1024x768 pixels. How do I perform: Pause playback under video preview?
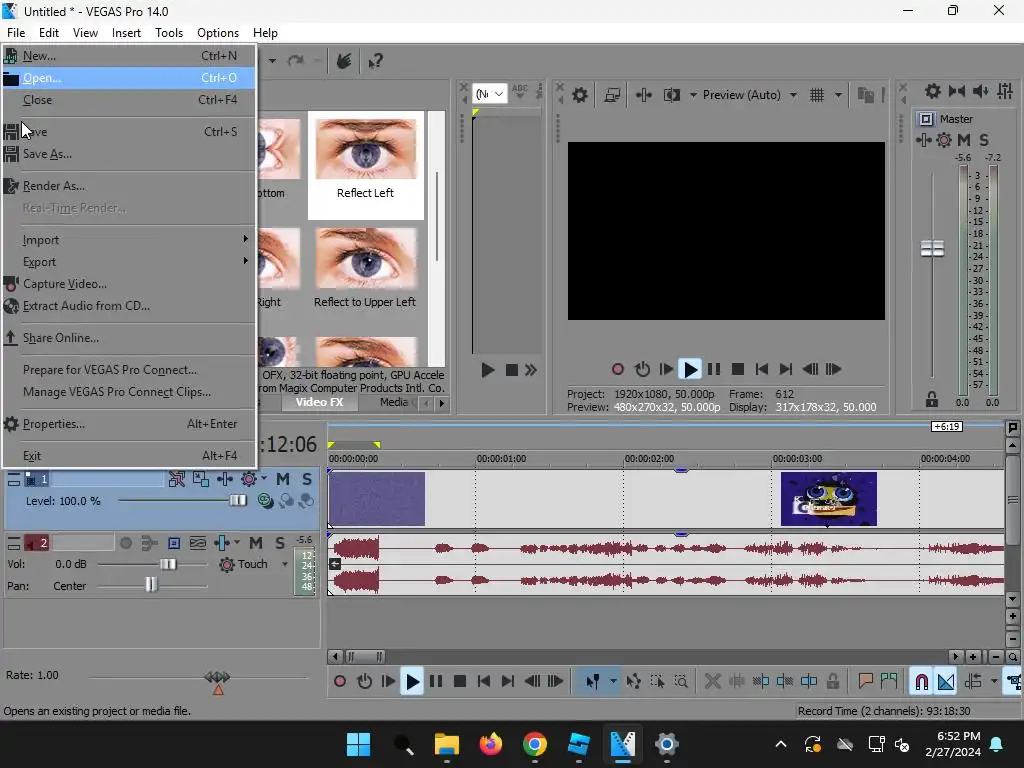[x=714, y=370]
